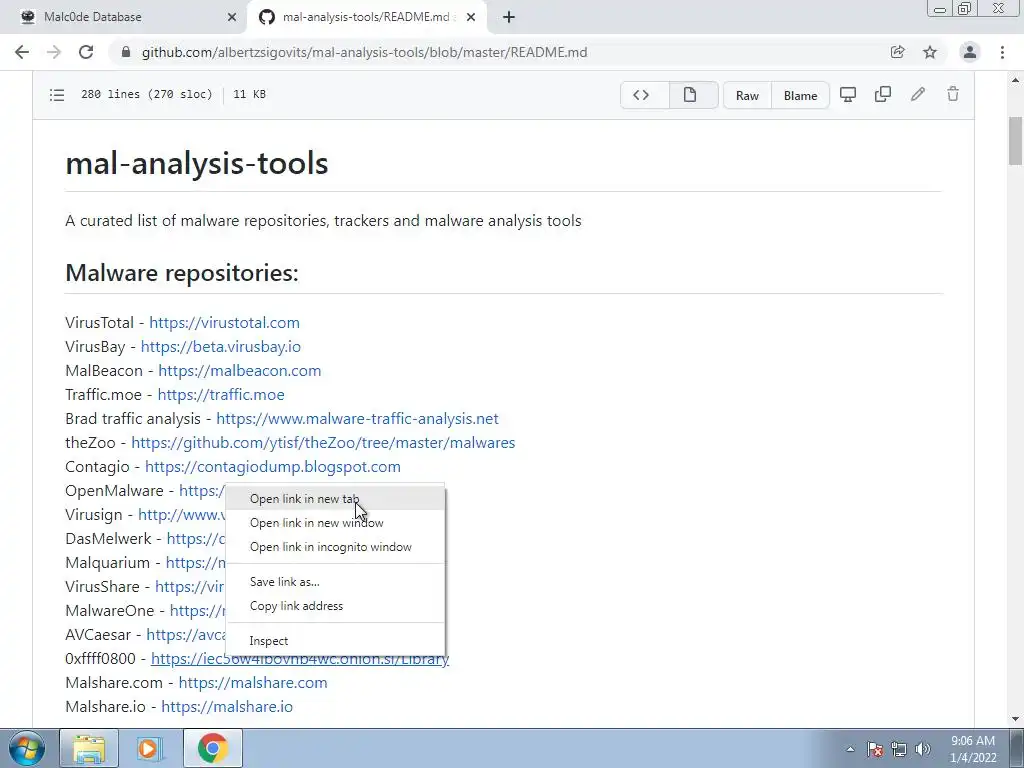
Task: View Raw file
Action: click(x=747, y=95)
